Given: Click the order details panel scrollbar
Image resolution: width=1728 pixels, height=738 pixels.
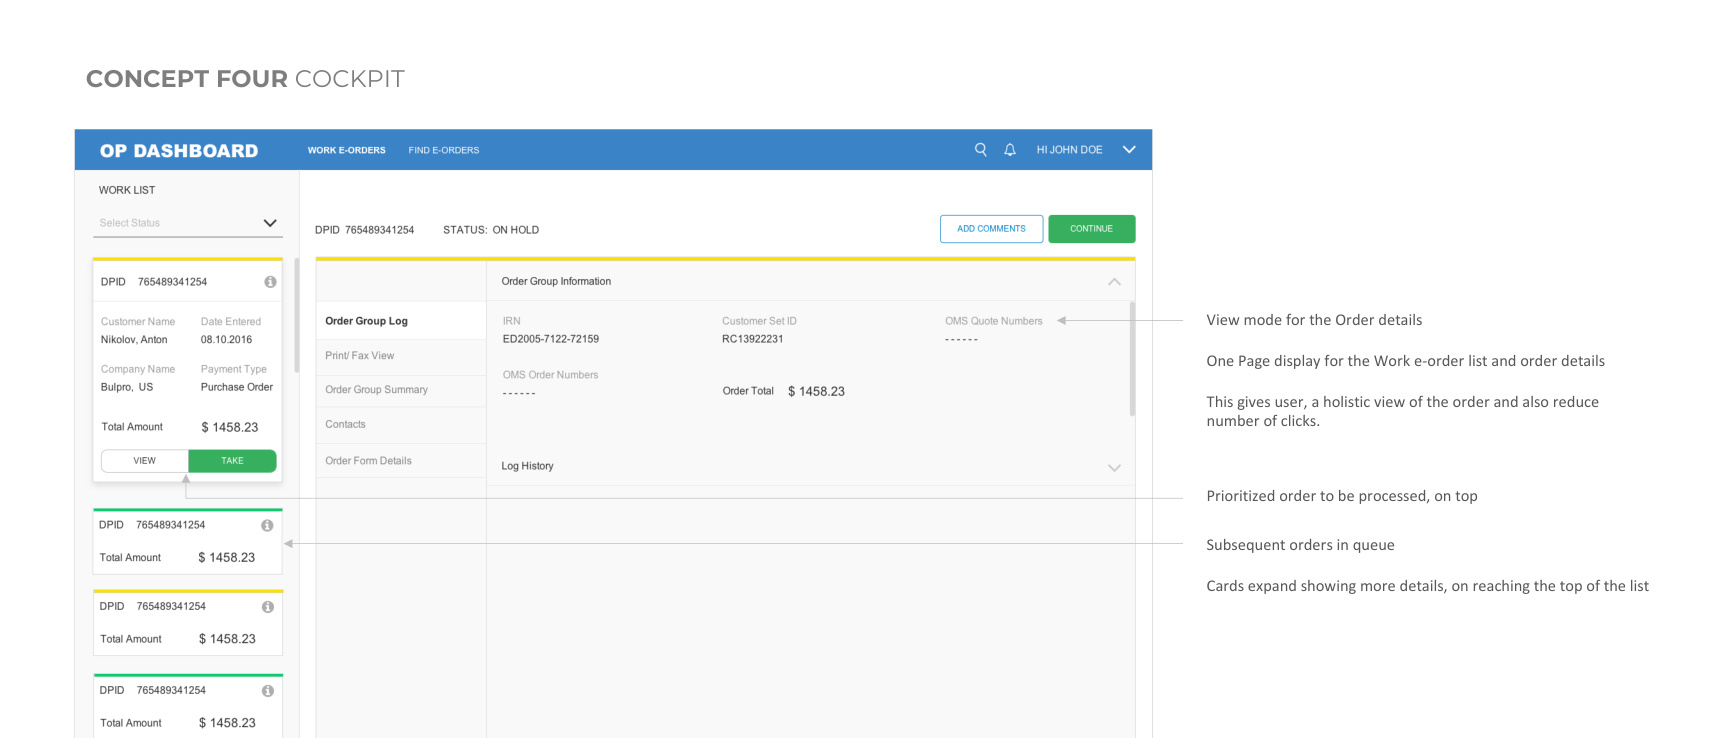Looking at the screenshot, I should [1132, 358].
